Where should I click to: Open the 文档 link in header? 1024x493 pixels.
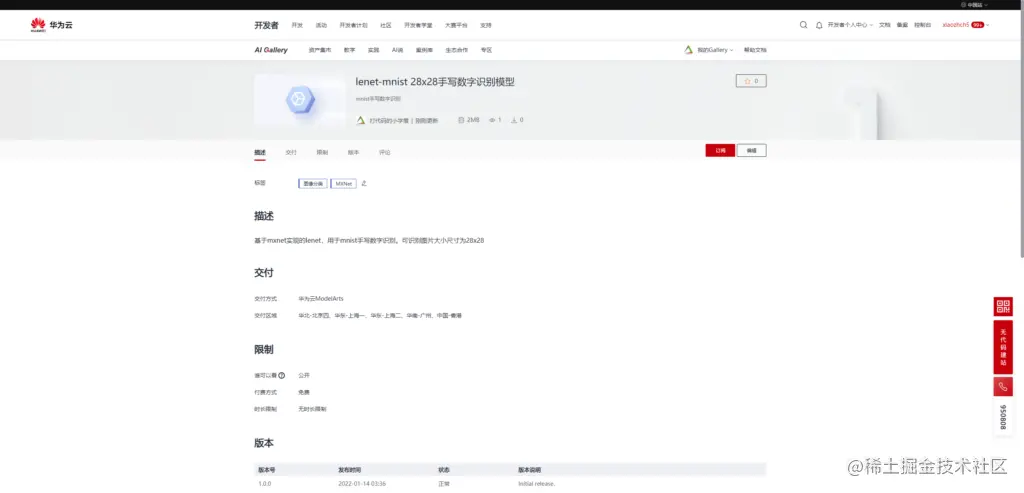pyautogui.click(x=885, y=25)
